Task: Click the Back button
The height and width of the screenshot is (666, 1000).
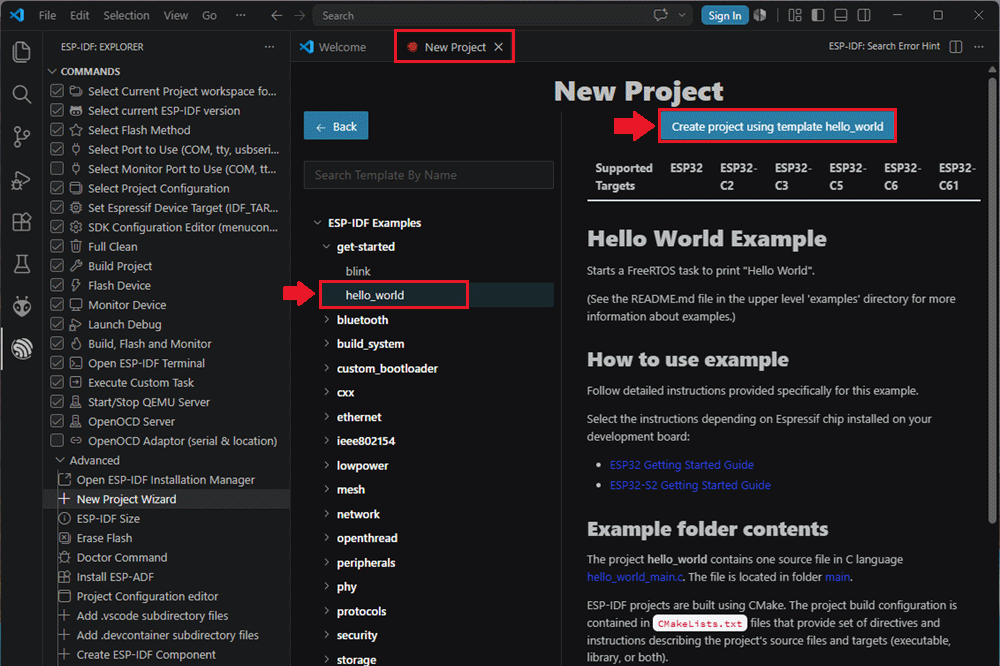Action: (x=336, y=126)
